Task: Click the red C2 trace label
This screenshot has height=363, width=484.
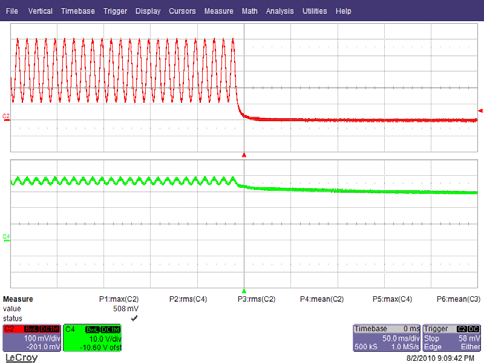Action: click(6, 117)
